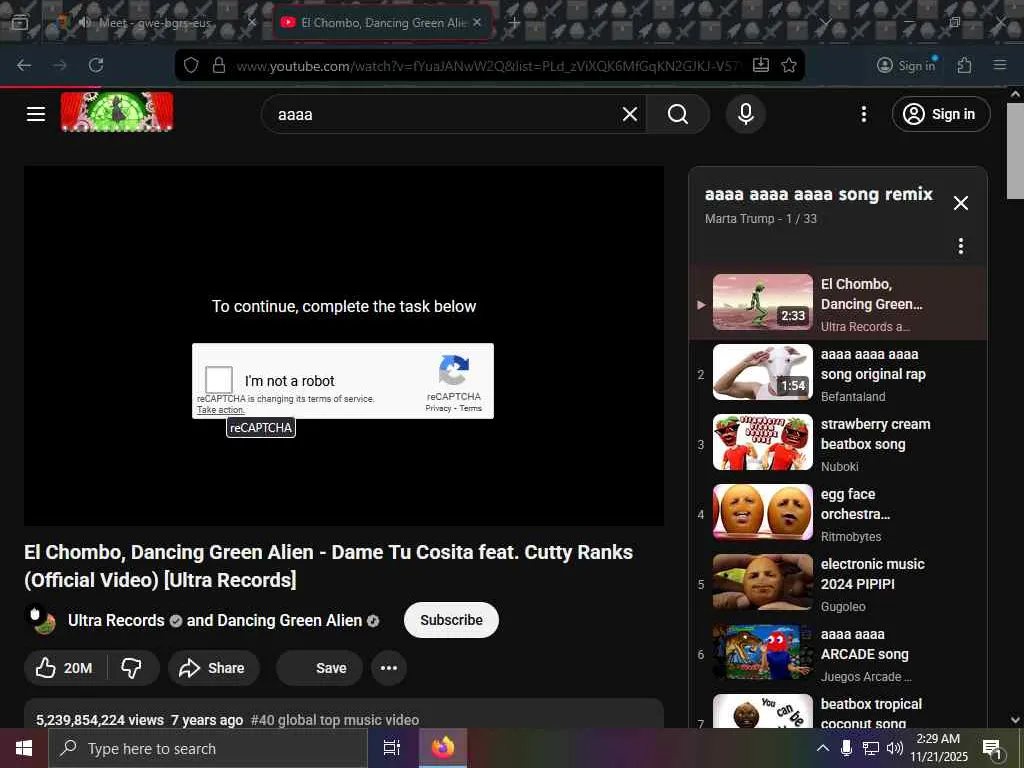Share the video
The height and width of the screenshot is (768, 1024).
[x=213, y=668]
